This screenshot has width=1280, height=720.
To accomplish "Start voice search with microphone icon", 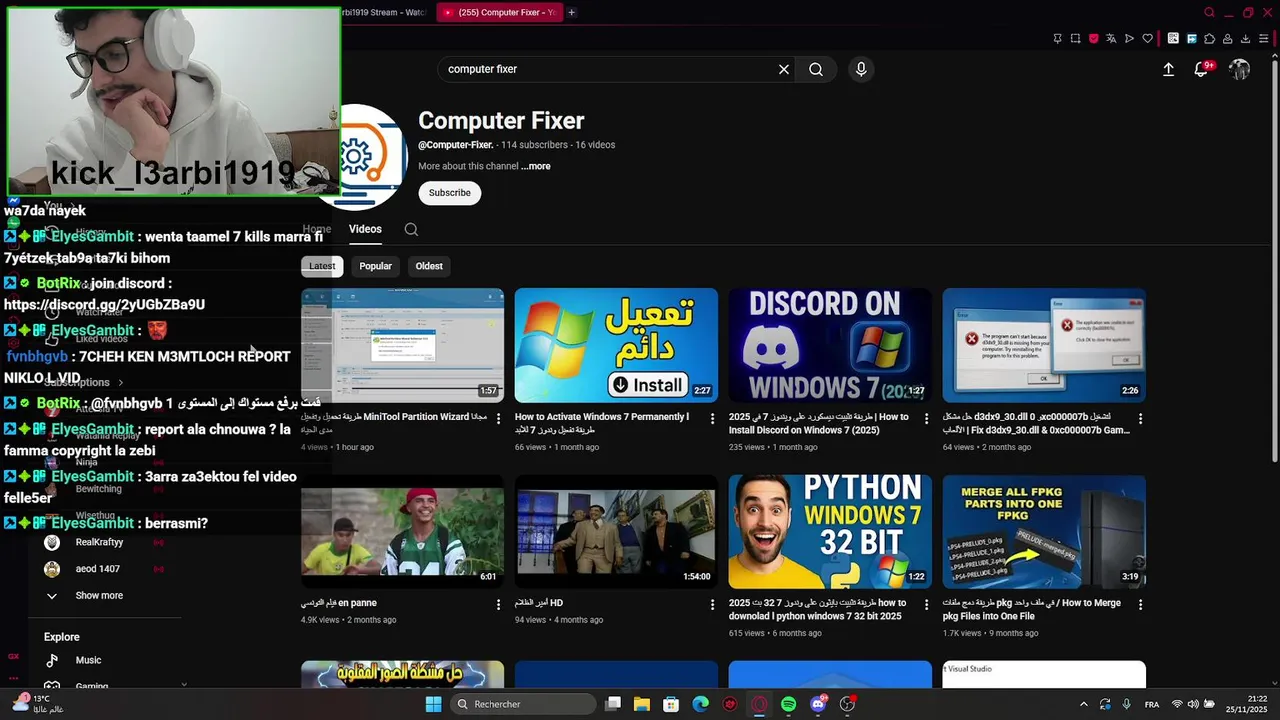I will tap(861, 69).
